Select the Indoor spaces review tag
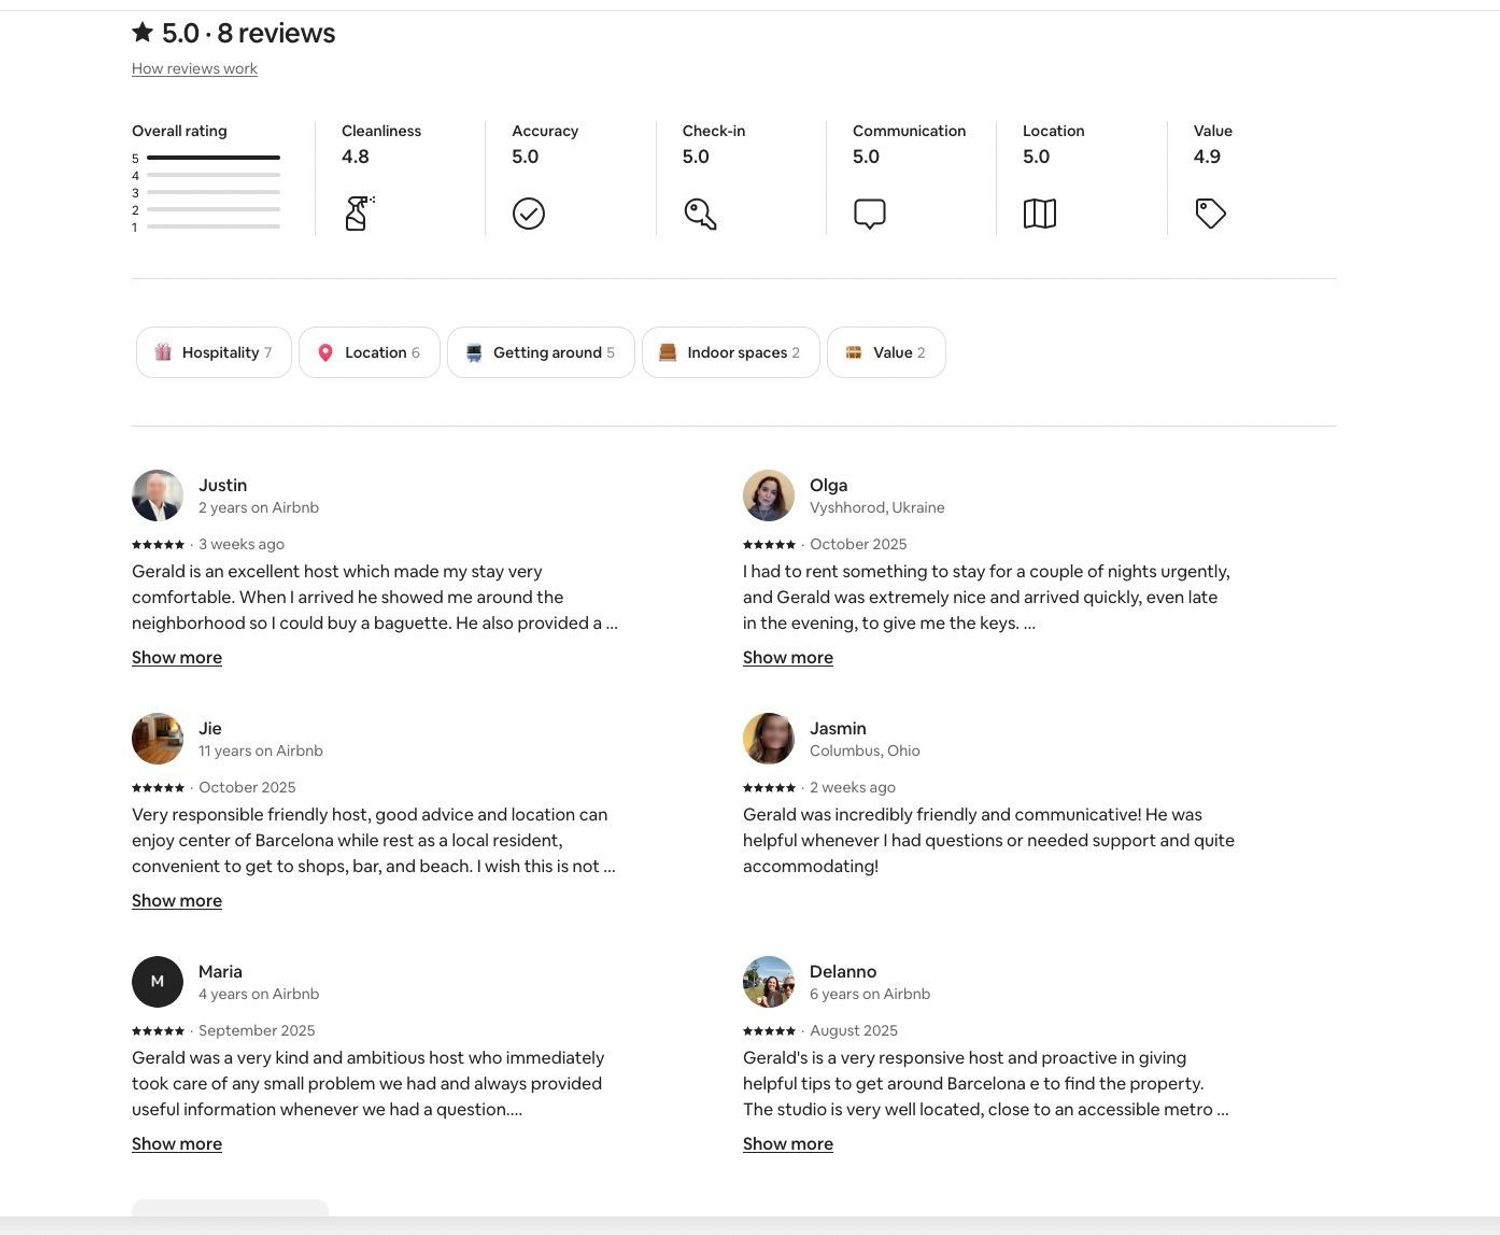 coord(730,352)
